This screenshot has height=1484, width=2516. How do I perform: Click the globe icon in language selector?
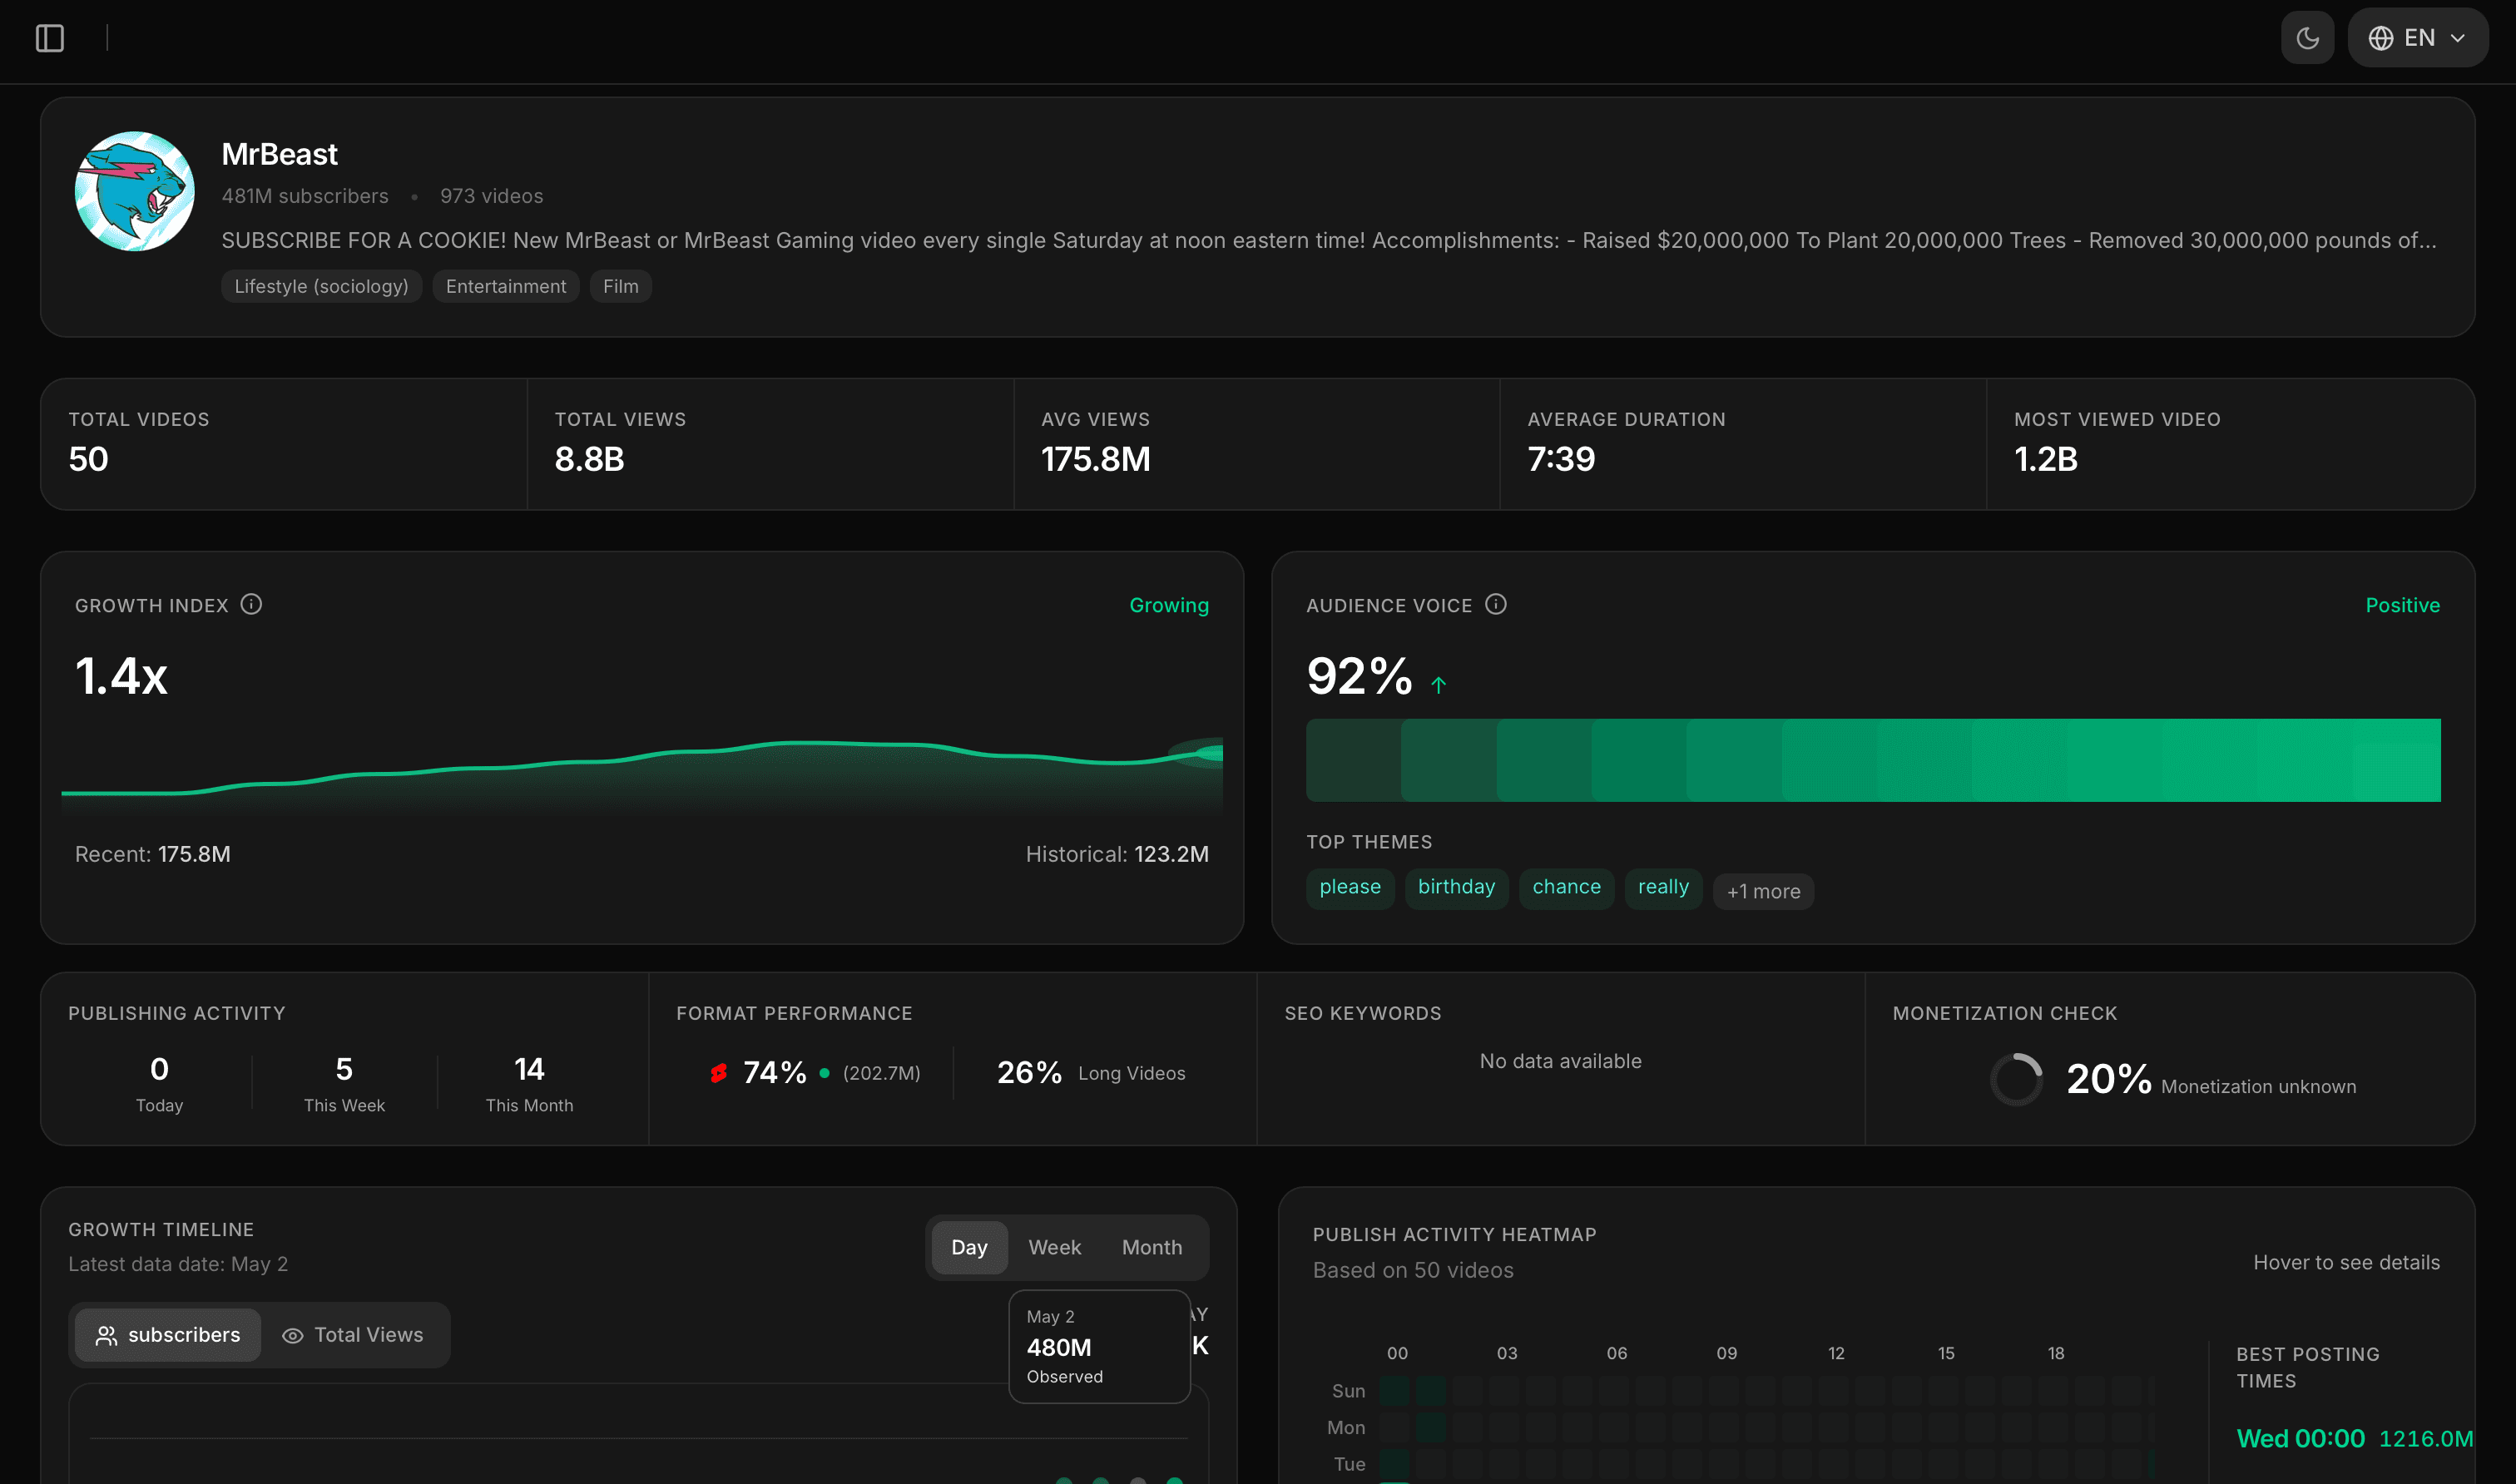pos(2380,38)
